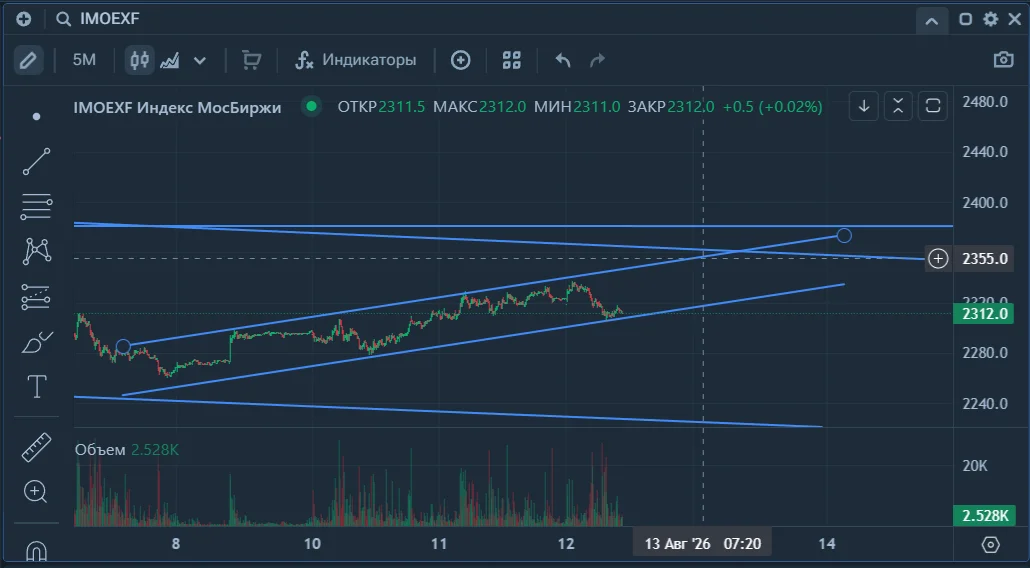Open the Объем volume indicator legend

(126, 450)
